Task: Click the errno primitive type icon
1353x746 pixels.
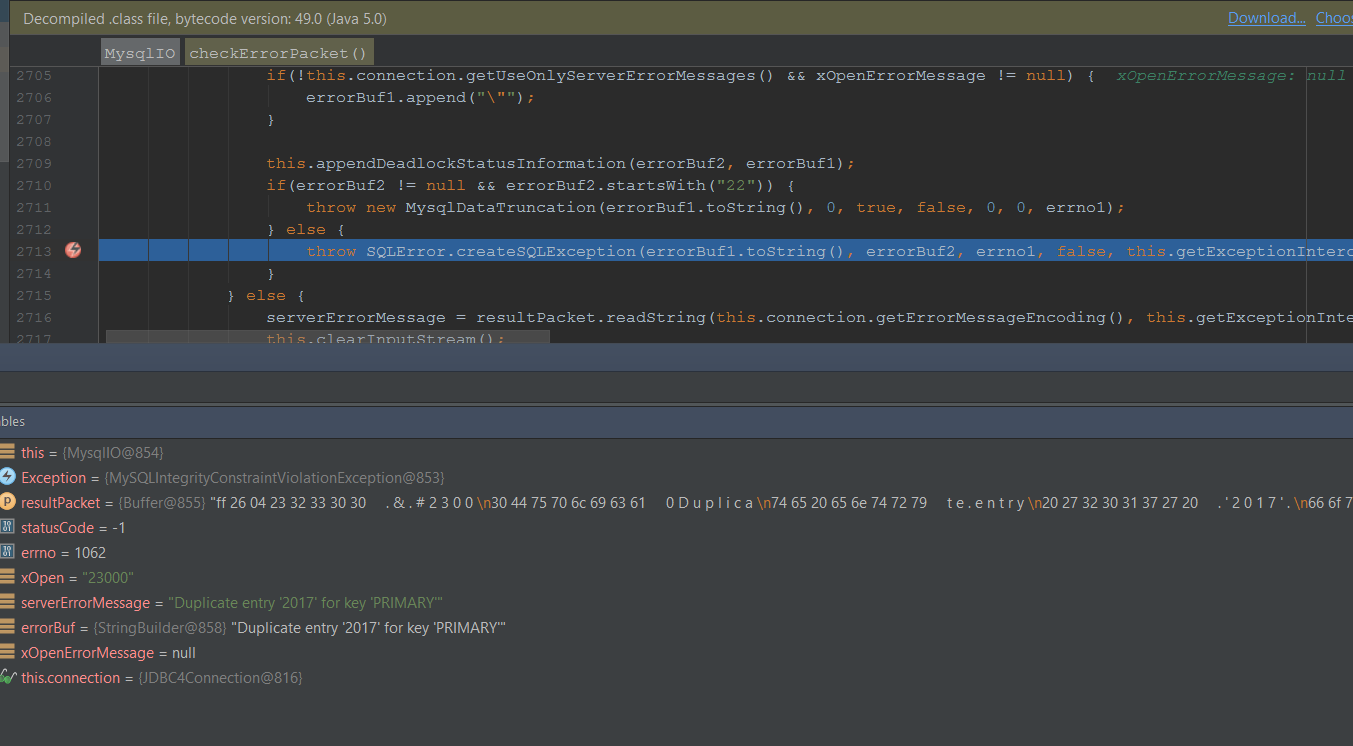Action: click(x=8, y=553)
